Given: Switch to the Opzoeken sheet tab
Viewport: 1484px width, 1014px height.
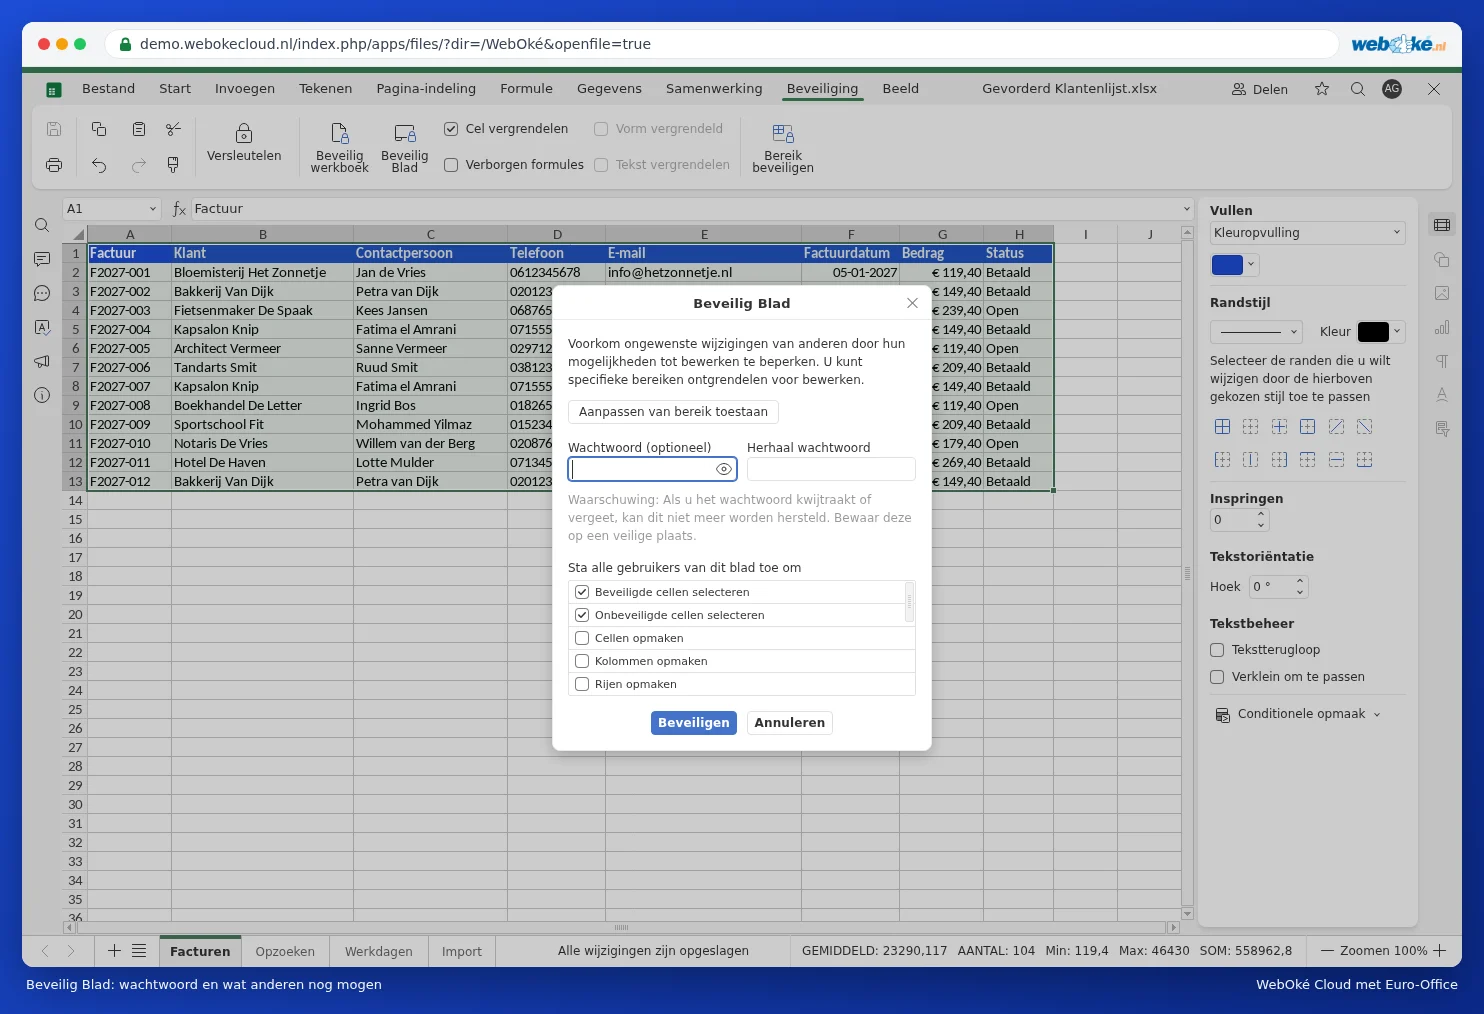Looking at the screenshot, I should pyautogui.click(x=285, y=951).
